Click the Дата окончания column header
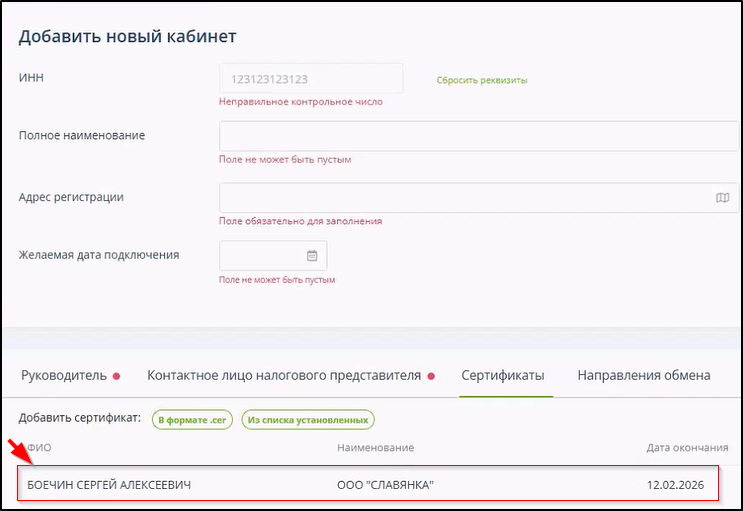743x511 pixels. pyautogui.click(x=687, y=447)
